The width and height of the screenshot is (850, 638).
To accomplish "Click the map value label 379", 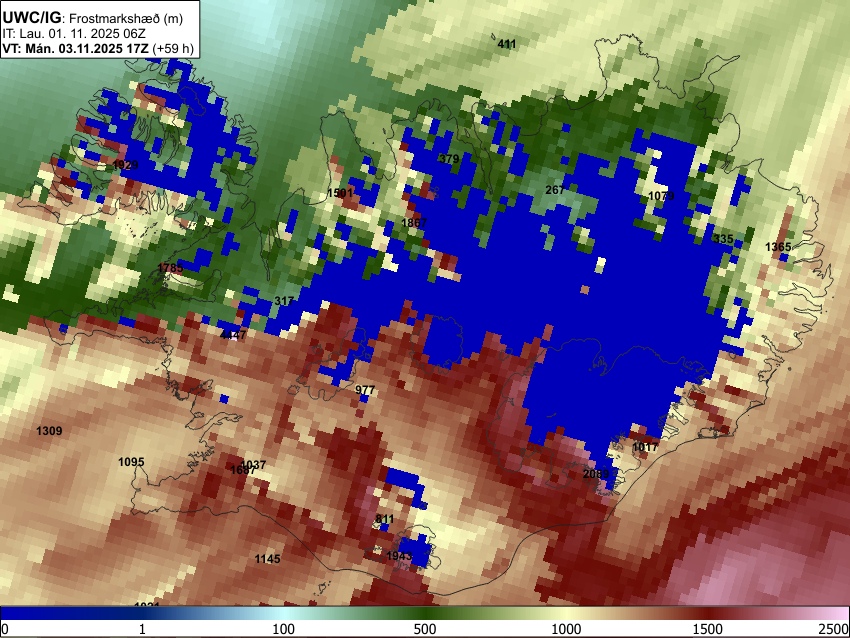I will 449,159.
